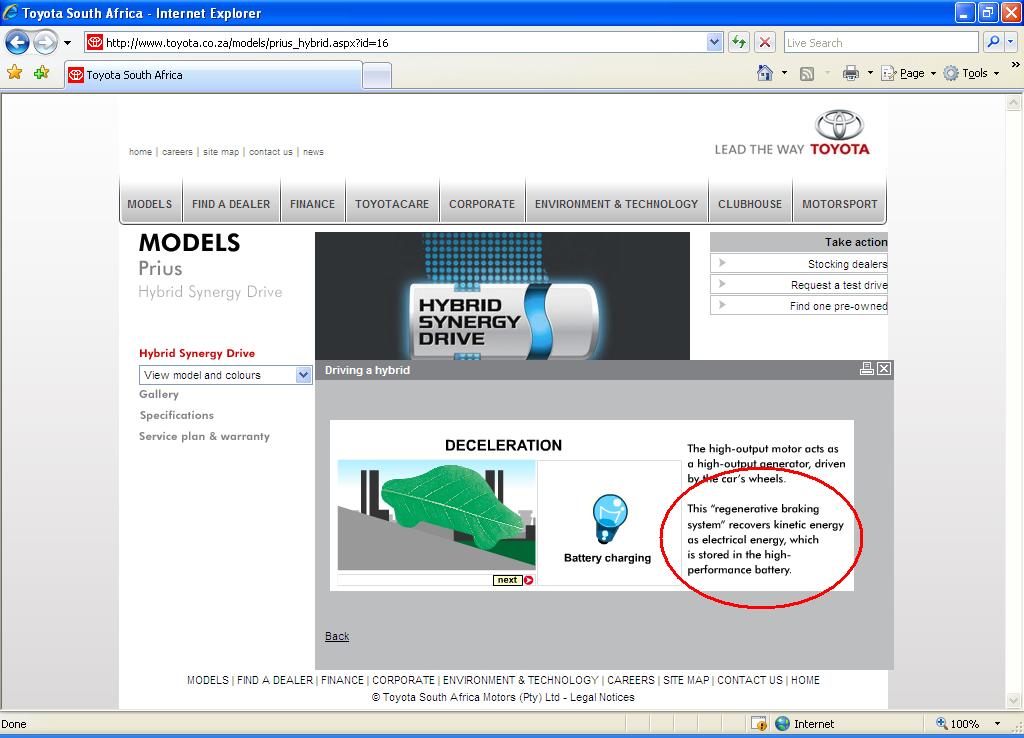1024x738 pixels.
Task: Click the browser Forward arrow button
Action: pyautogui.click(x=45, y=43)
